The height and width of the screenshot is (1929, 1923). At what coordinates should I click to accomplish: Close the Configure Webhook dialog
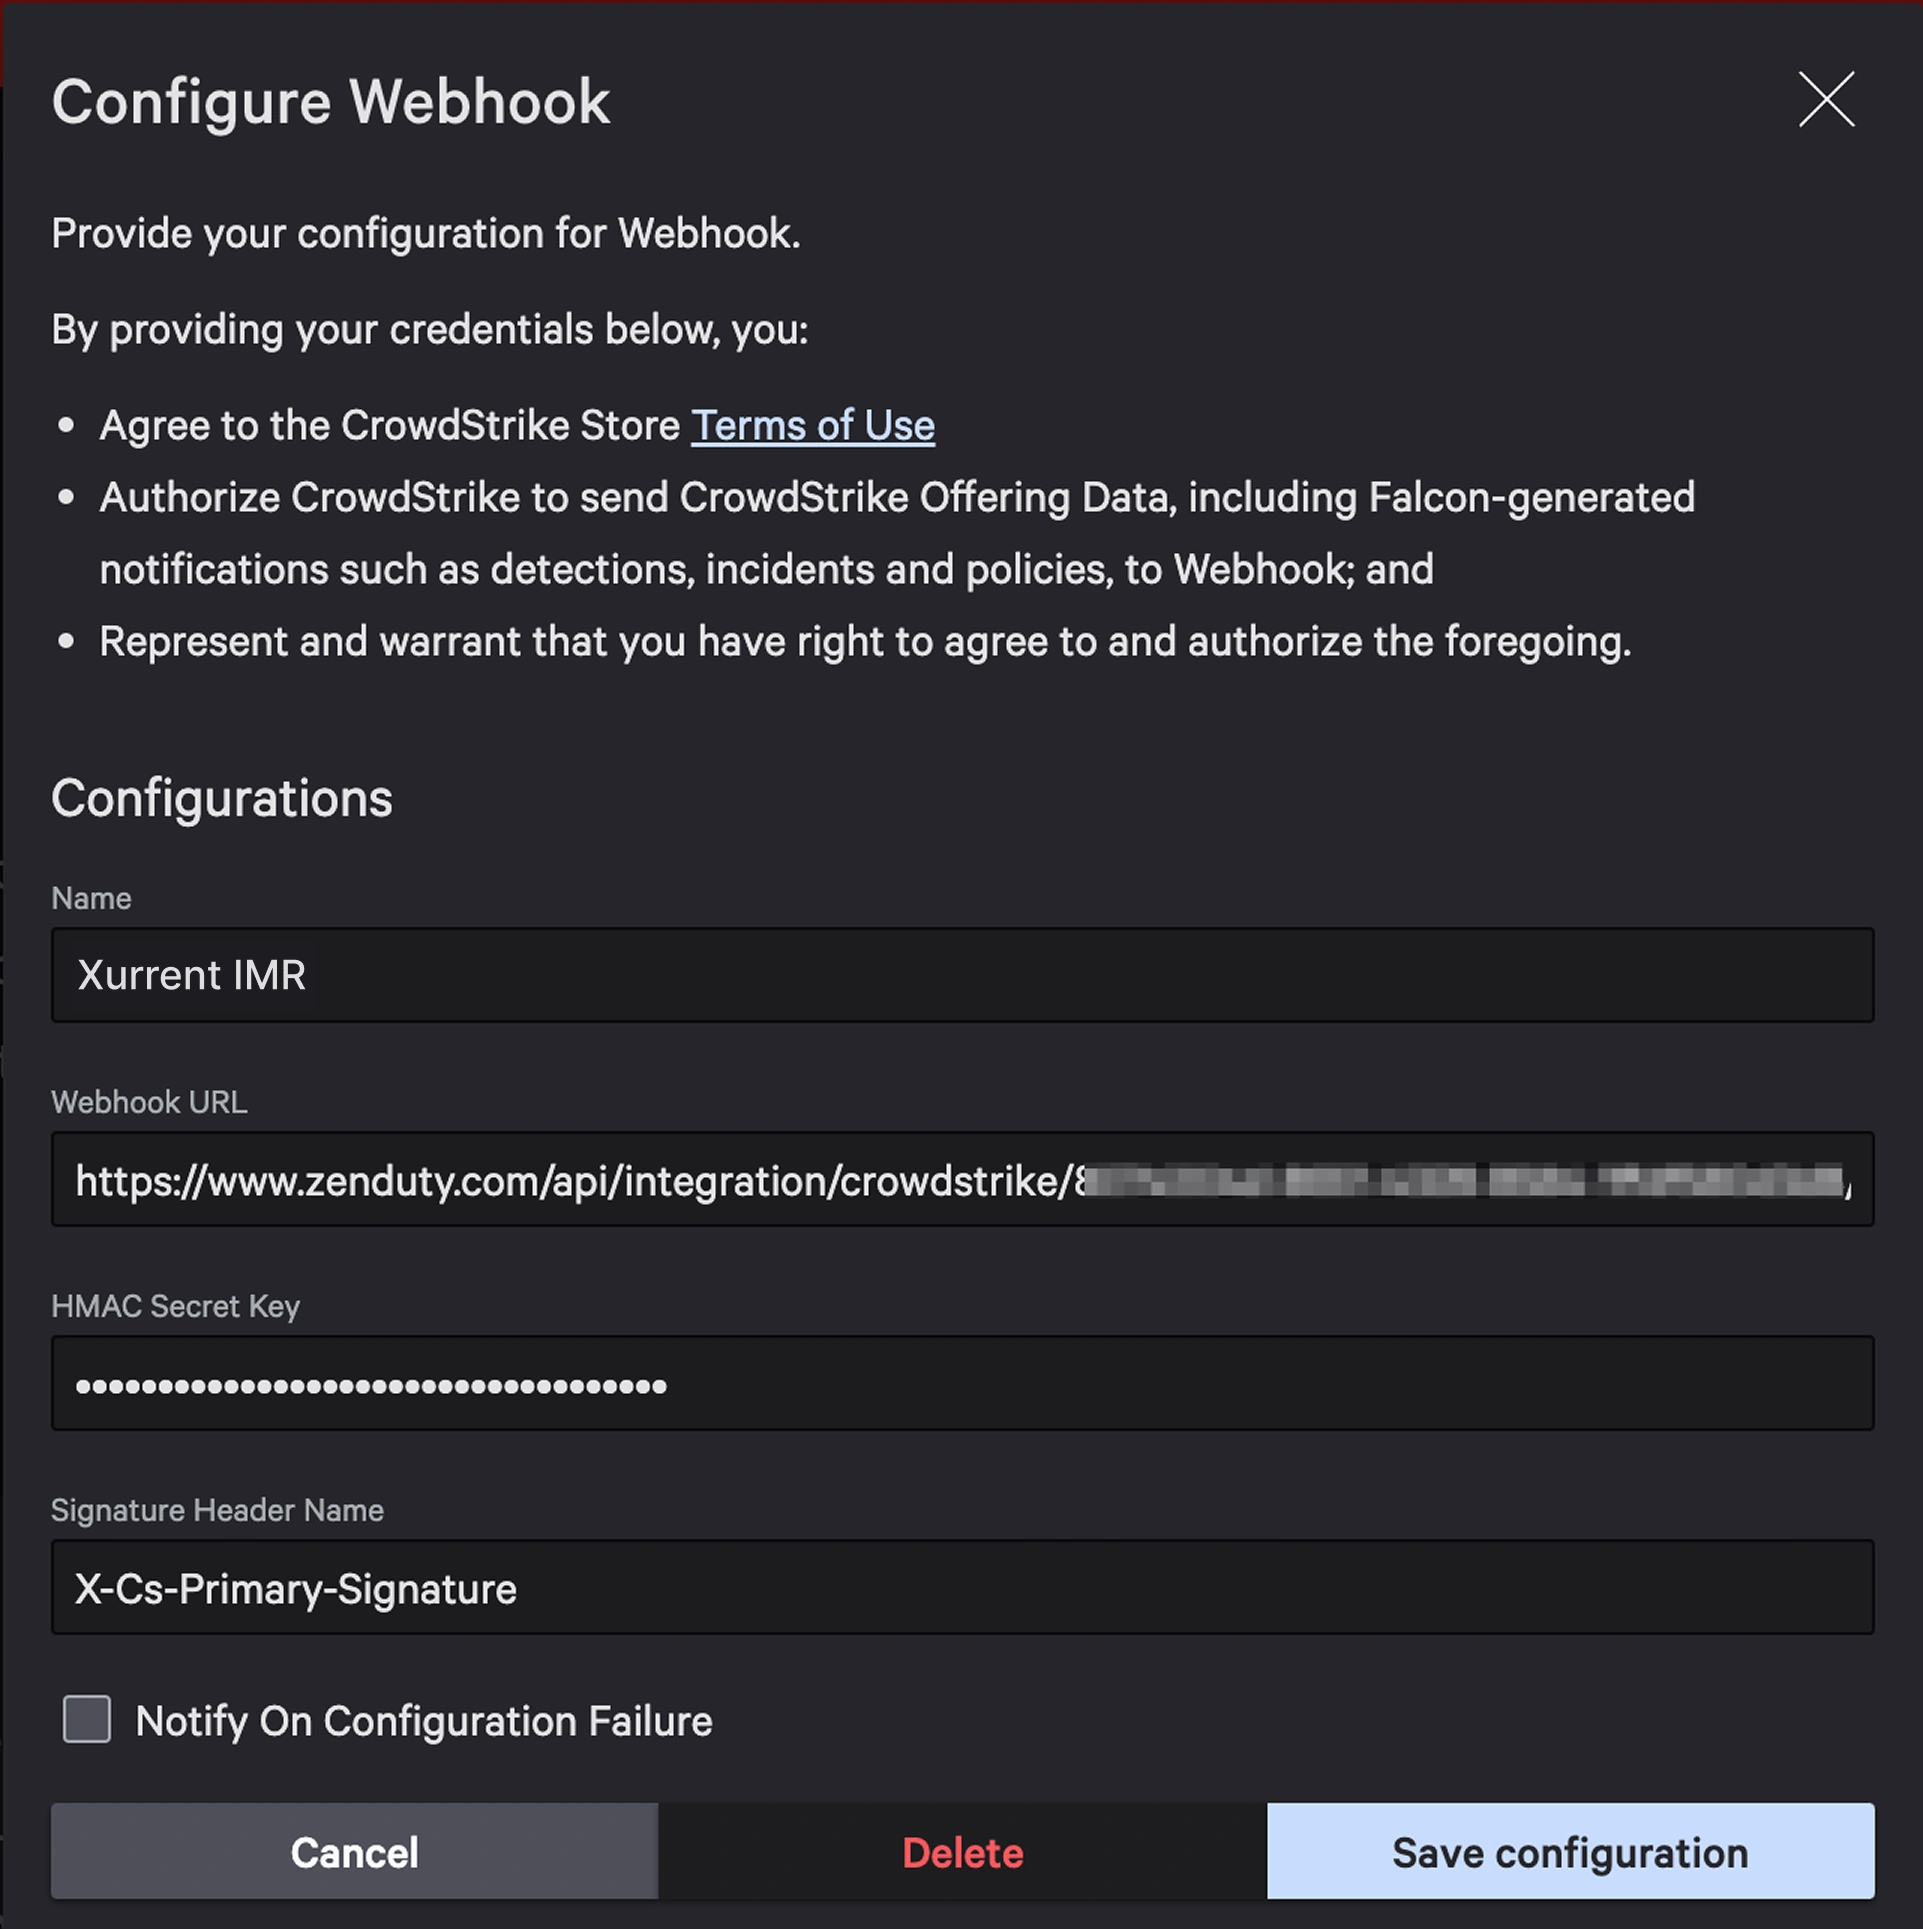click(x=1825, y=100)
